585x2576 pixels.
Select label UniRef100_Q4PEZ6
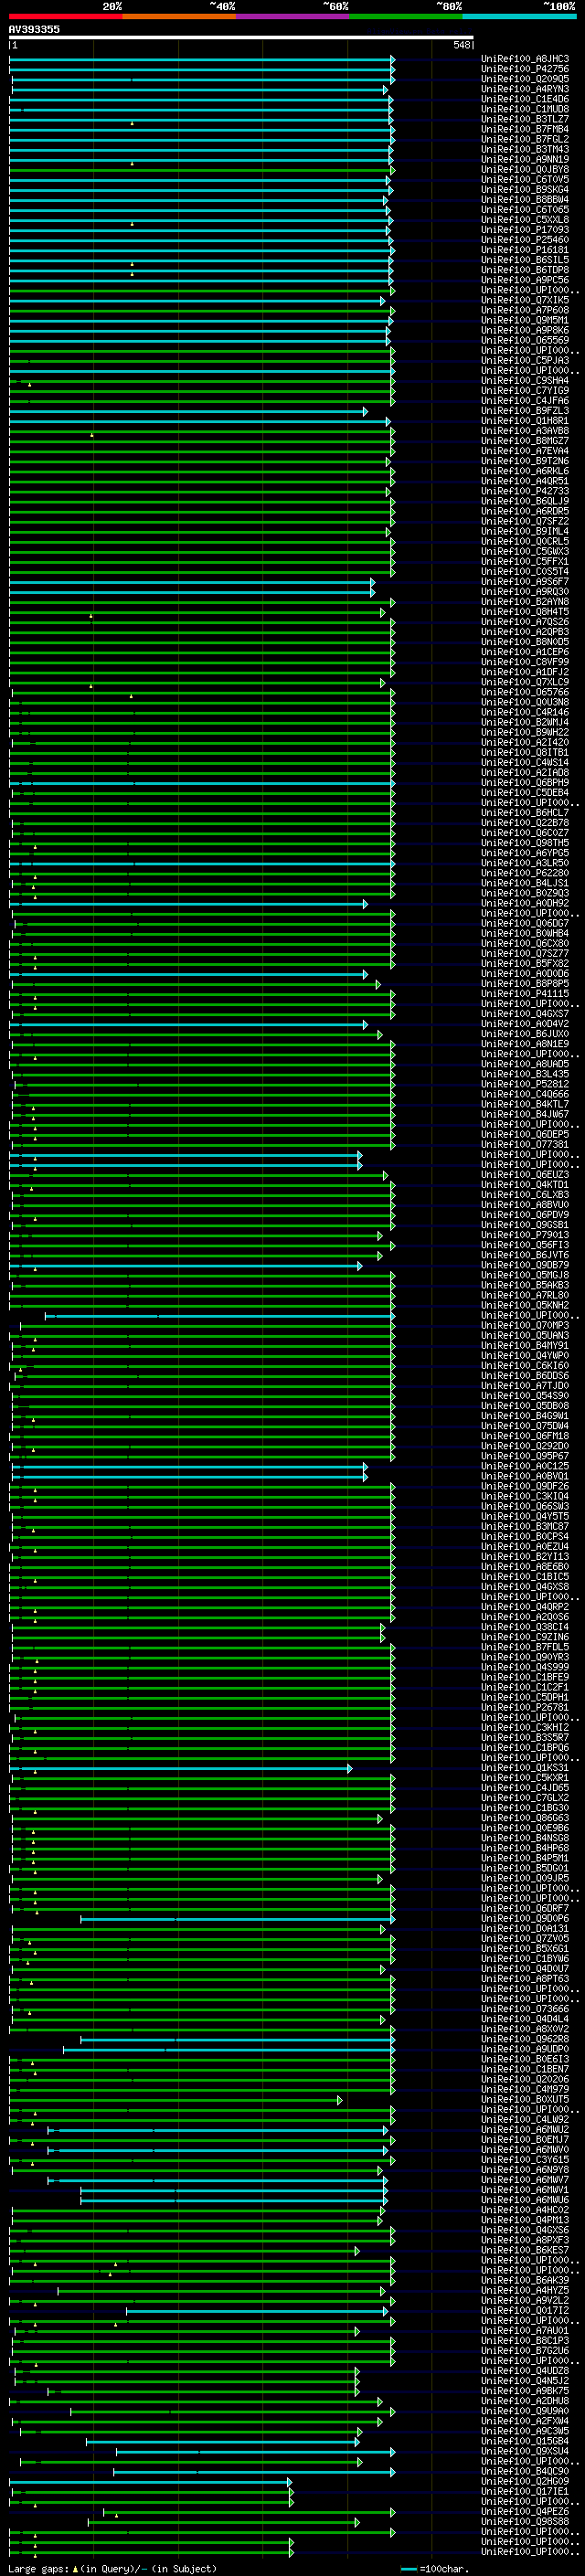525,2511
